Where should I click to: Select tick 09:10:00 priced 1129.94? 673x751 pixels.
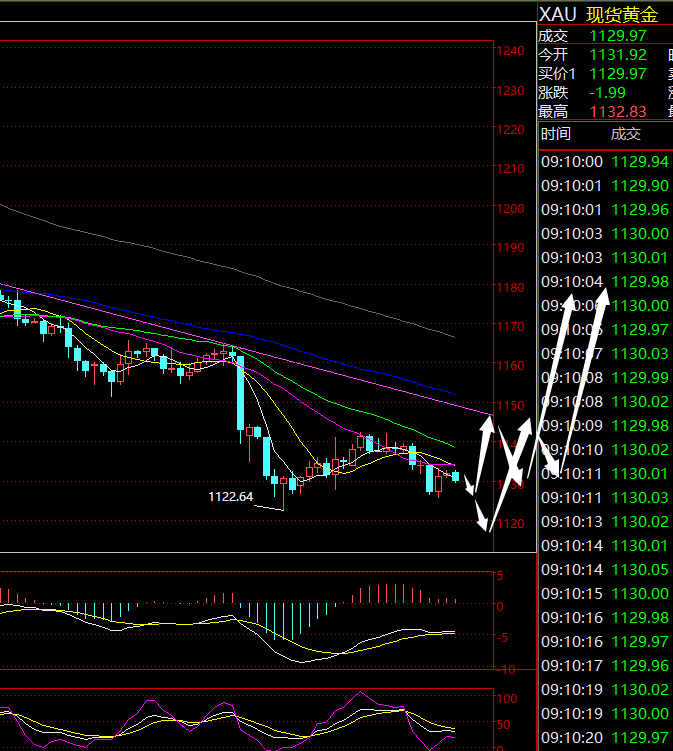[605, 162]
